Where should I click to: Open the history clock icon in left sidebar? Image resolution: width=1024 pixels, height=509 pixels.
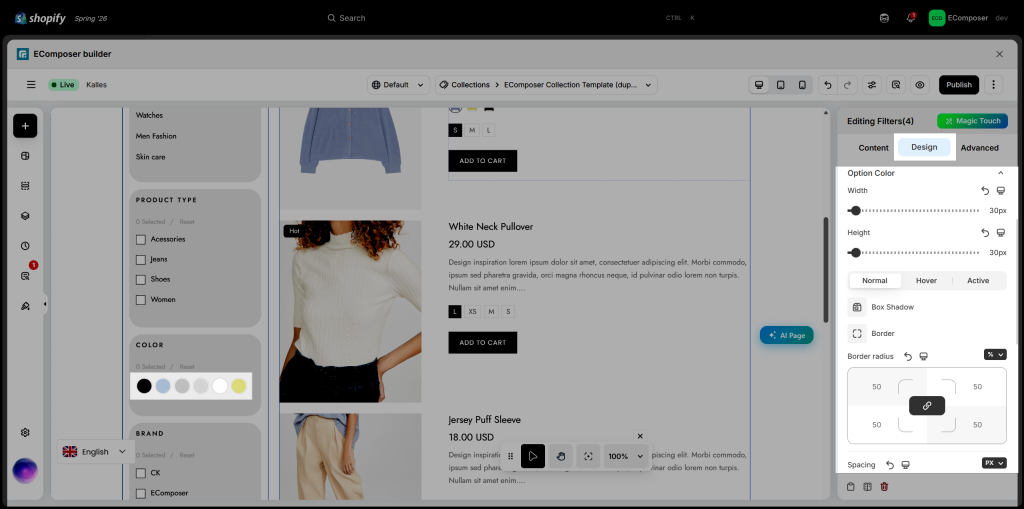(x=25, y=246)
